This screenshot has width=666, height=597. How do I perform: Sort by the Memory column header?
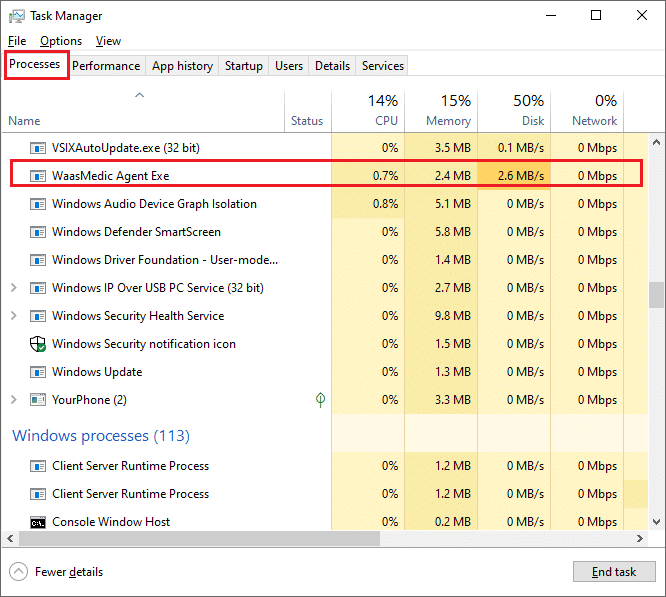click(x=441, y=111)
